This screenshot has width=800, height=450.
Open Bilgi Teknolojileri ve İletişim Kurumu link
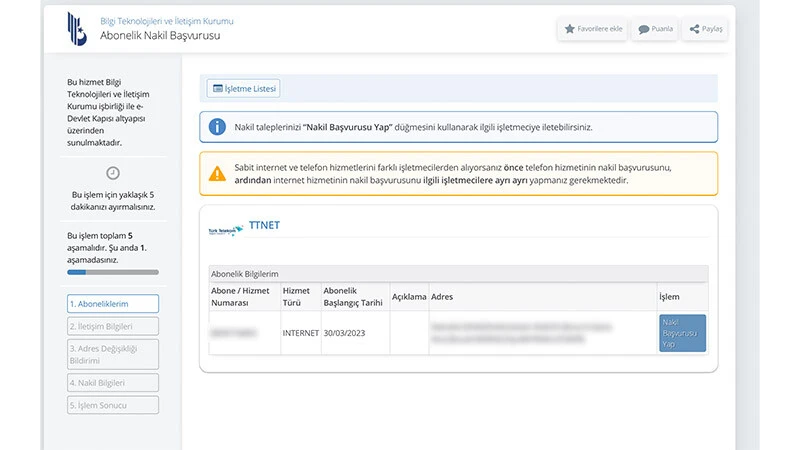(166, 21)
